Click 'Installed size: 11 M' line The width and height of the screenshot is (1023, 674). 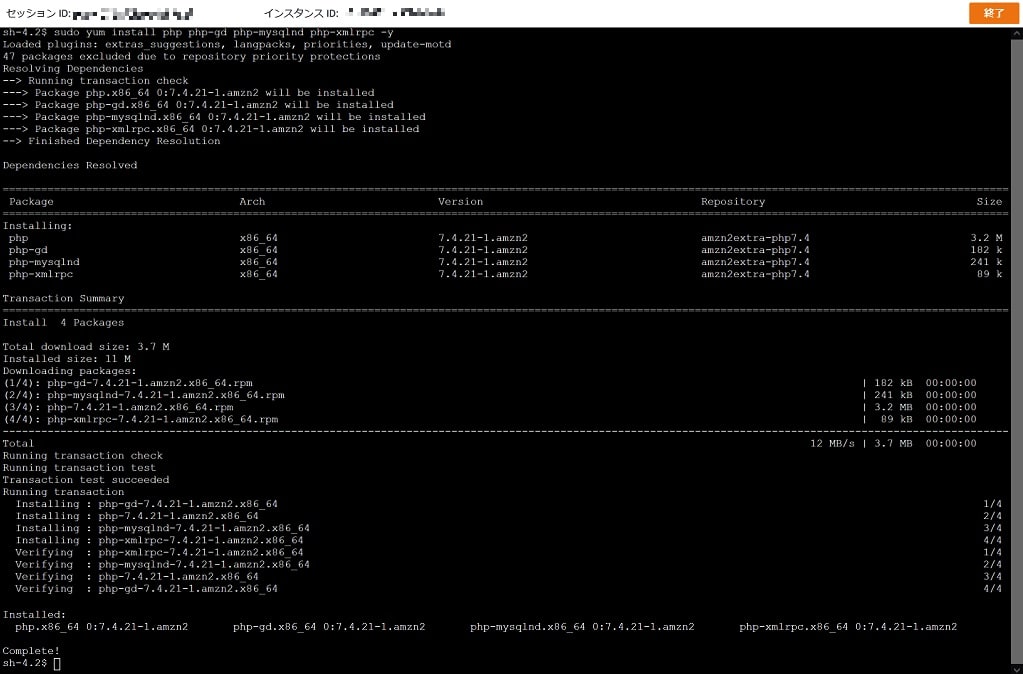coord(67,359)
